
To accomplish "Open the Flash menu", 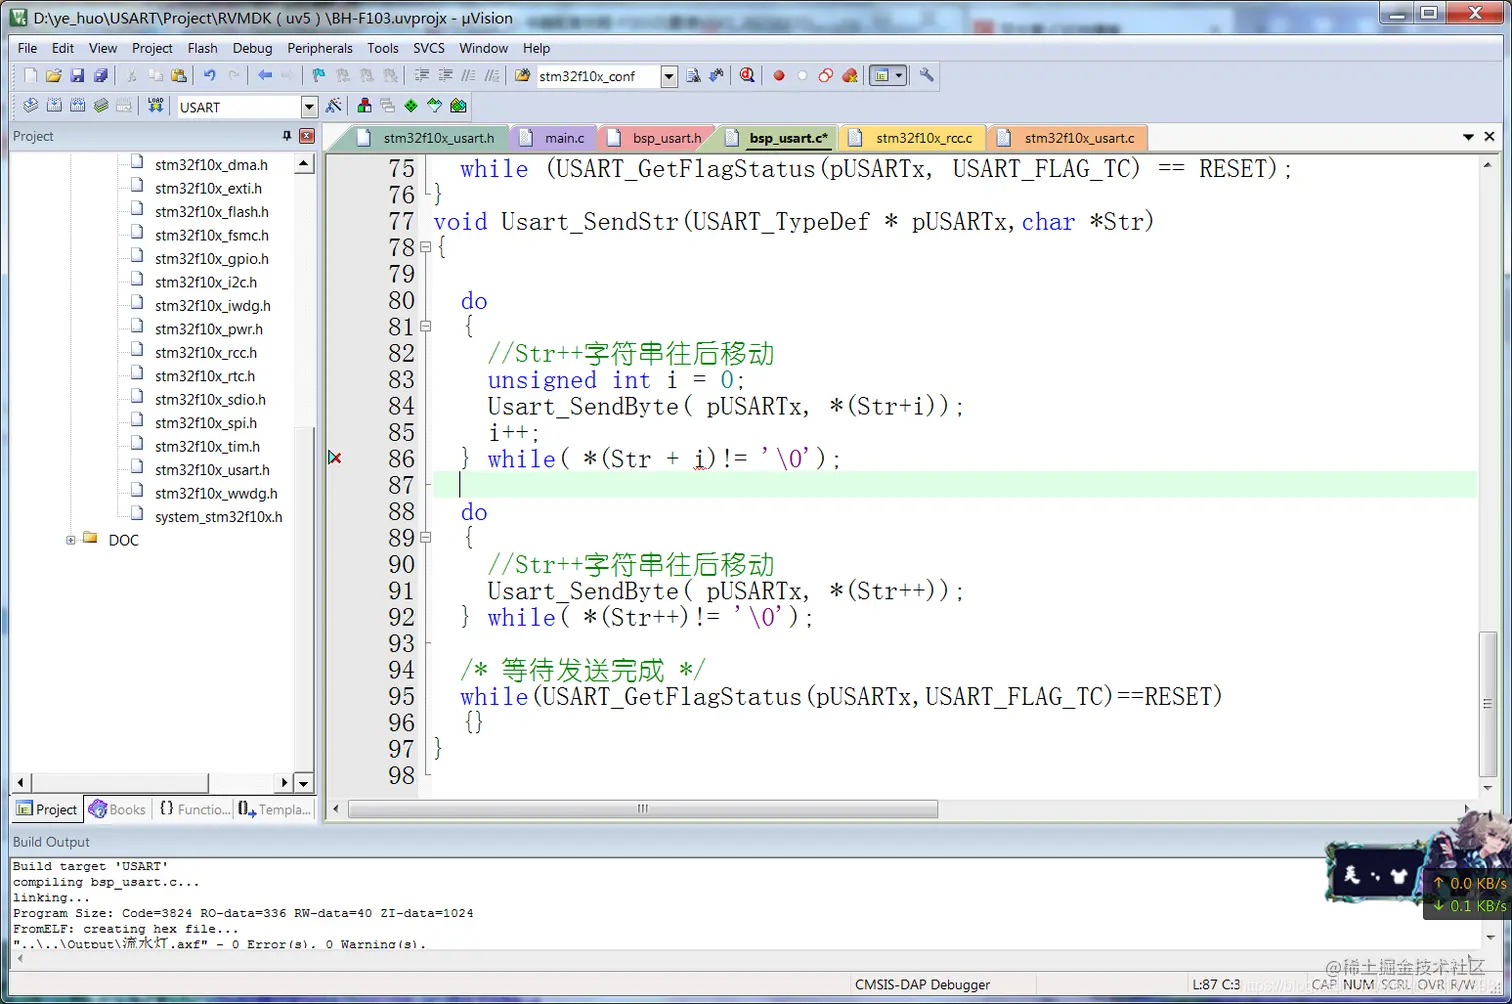I will point(202,48).
